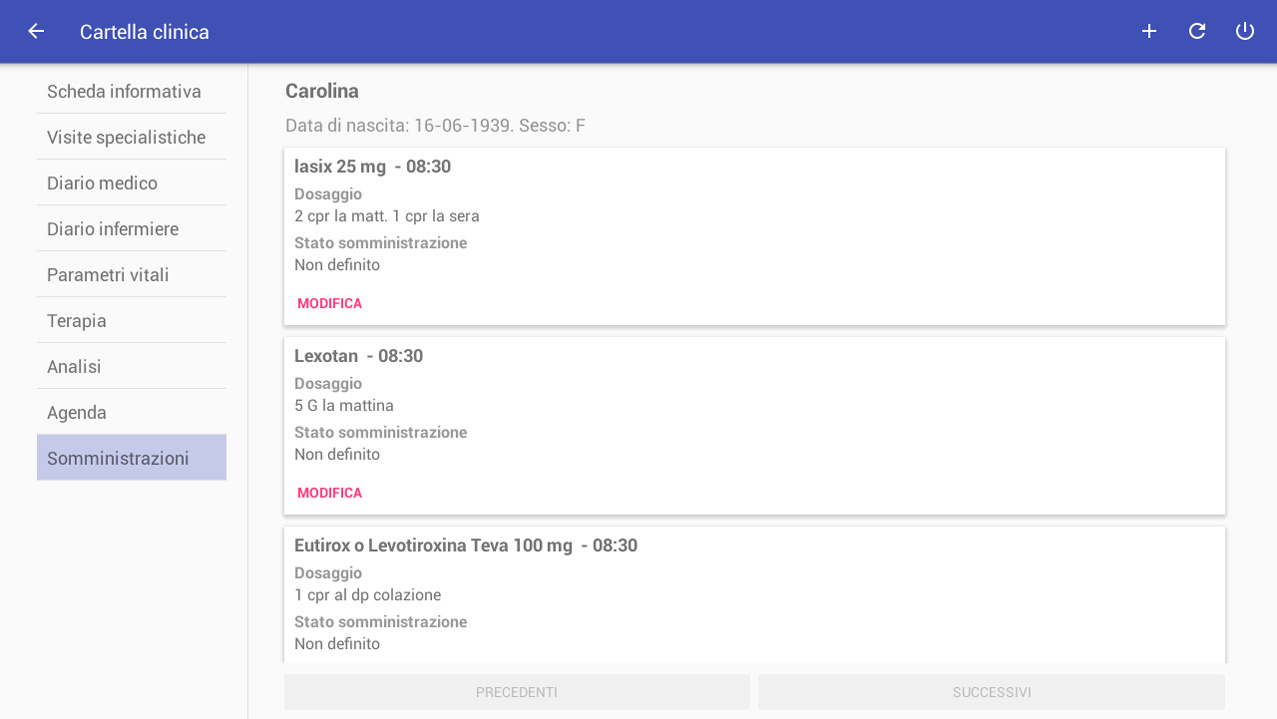Open the Agenda section
The height and width of the screenshot is (719, 1277).
click(132, 413)
